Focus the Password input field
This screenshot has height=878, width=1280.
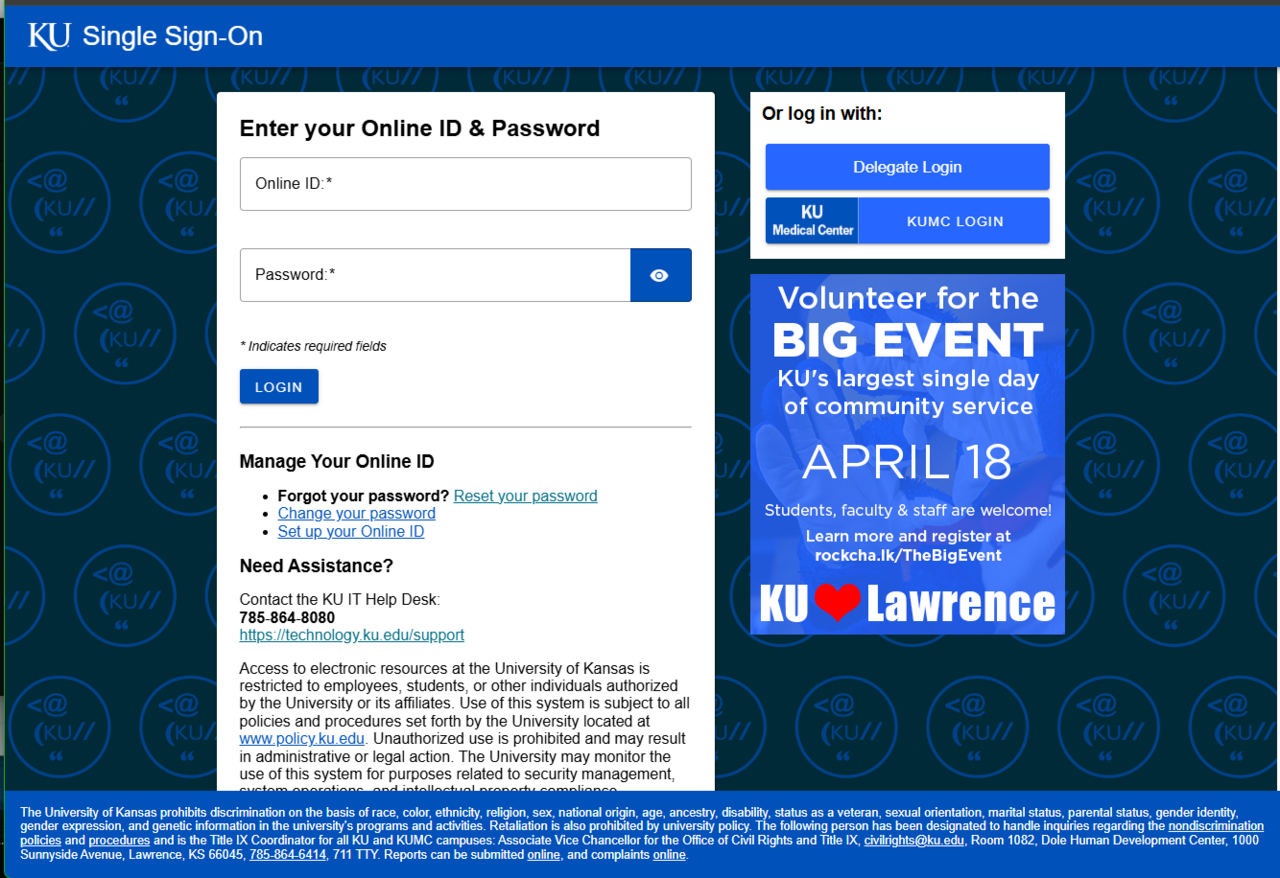[435, 275]
